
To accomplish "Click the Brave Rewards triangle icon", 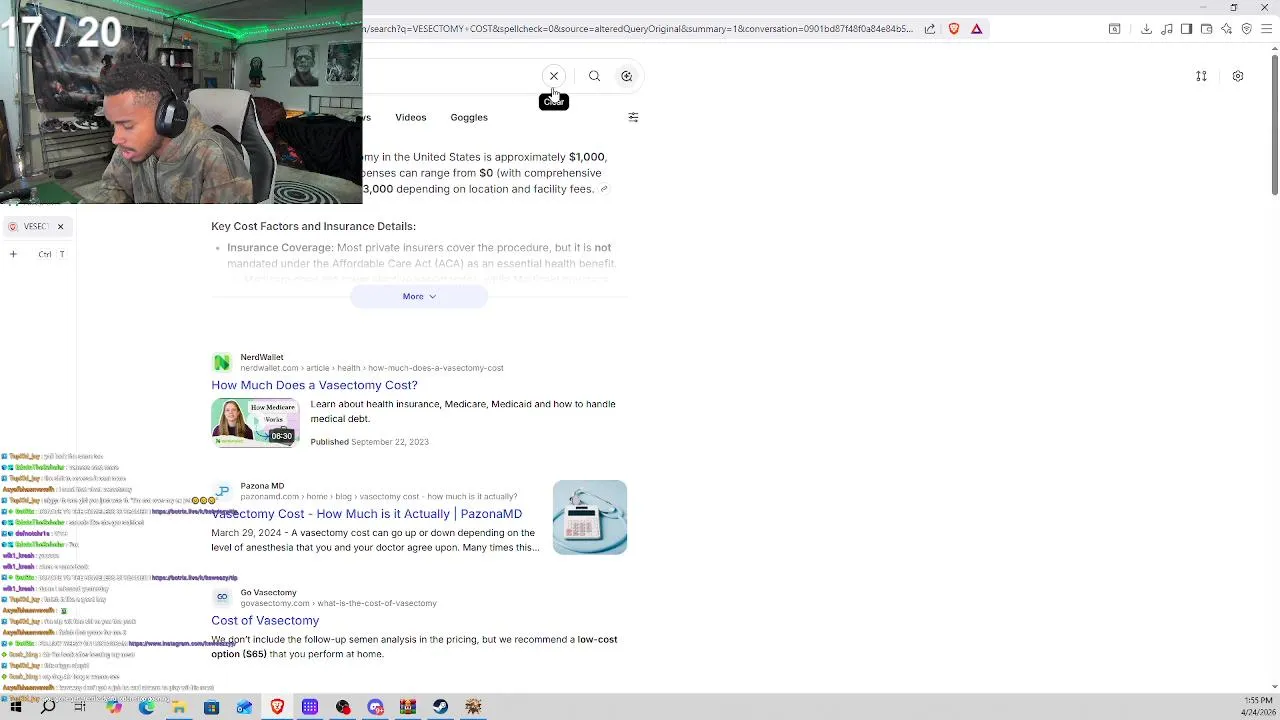I will click(977, 29).
